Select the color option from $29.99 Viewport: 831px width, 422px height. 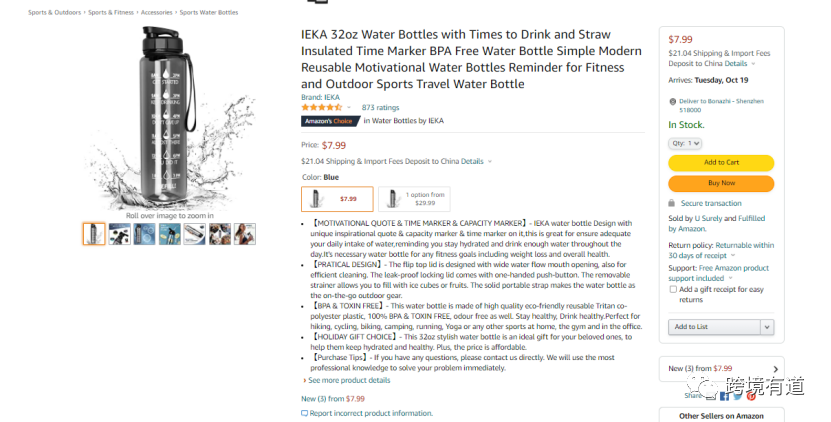point(416,199)
